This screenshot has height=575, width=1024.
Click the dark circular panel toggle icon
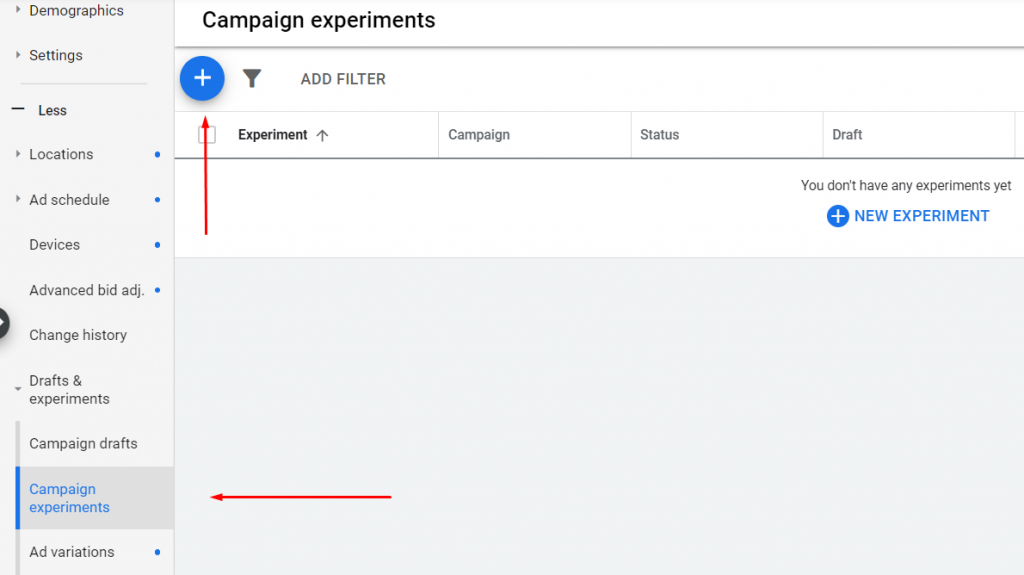3,323
